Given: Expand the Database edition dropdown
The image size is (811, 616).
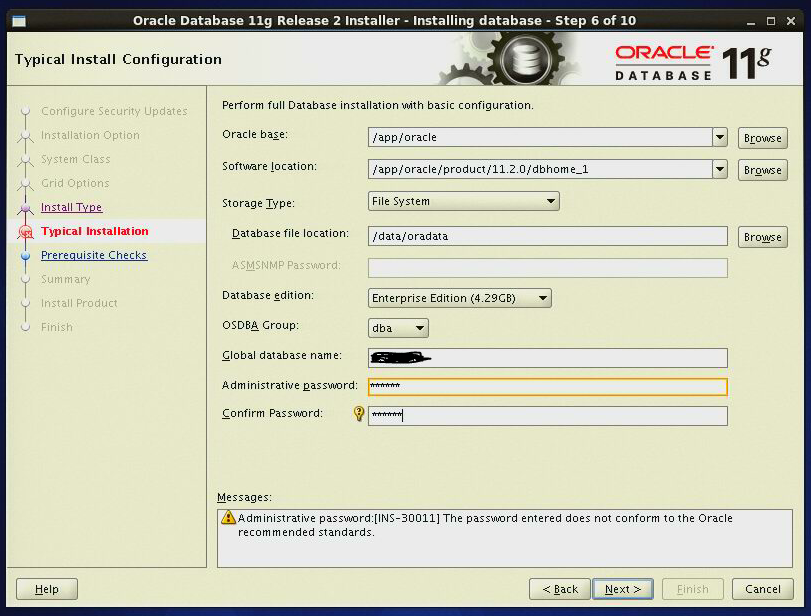Looking at the screenshot, I should 459,298.
